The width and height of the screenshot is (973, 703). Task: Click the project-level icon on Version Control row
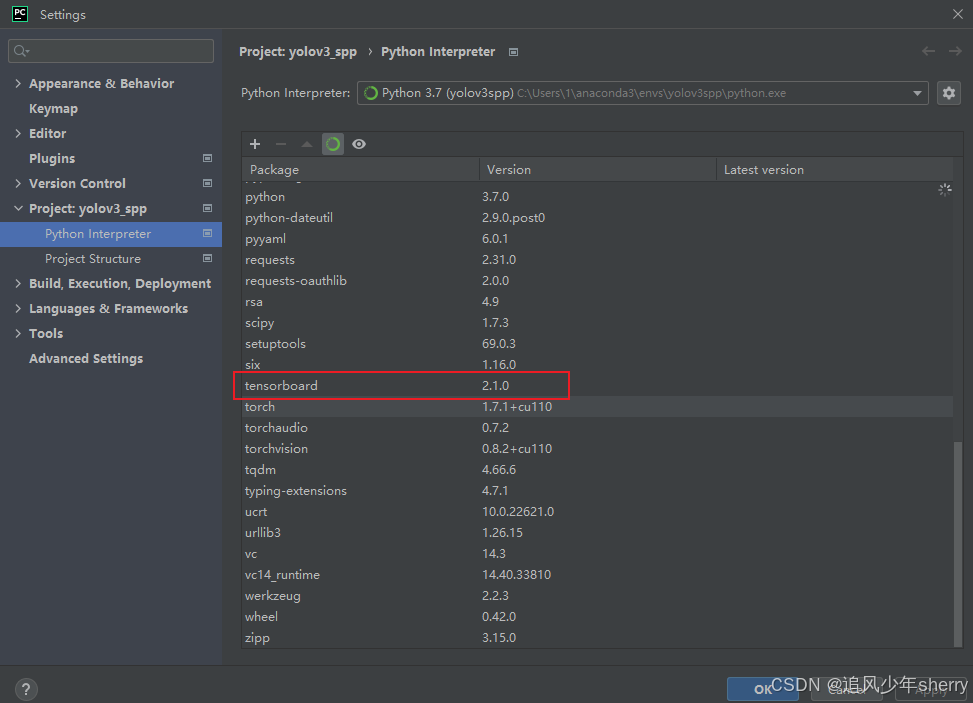tap(207, 183)
